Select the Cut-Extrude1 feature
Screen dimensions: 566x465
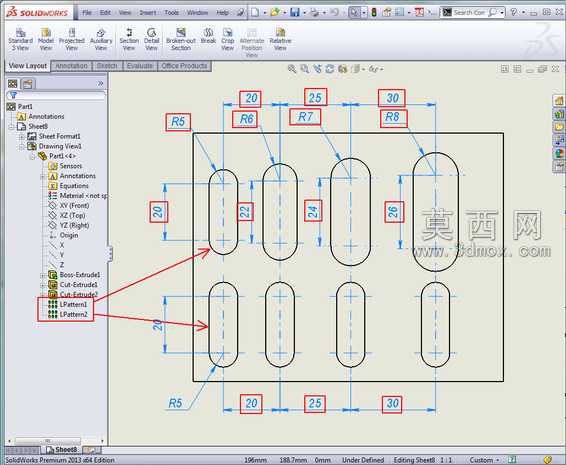coord(73,285)
